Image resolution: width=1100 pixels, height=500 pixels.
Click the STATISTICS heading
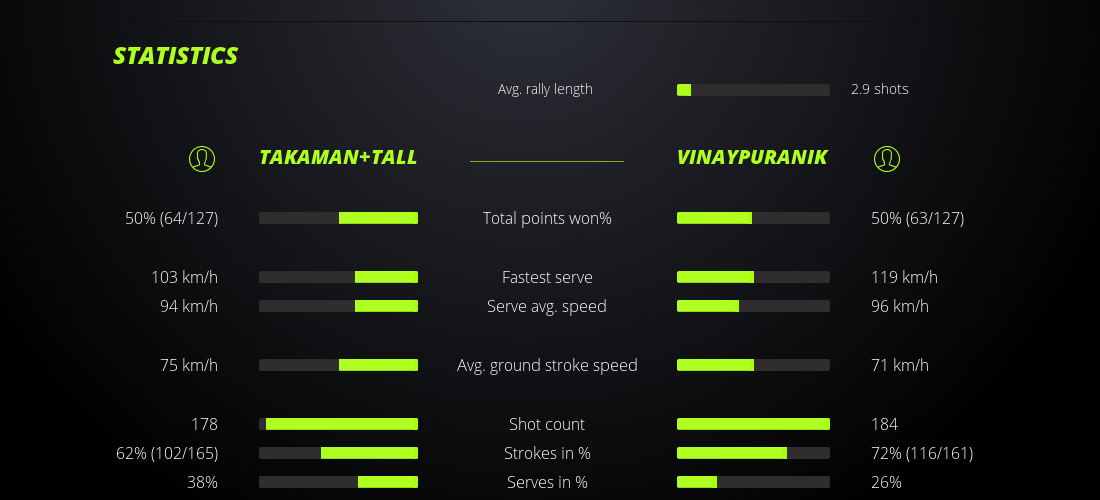click(175, 56)
